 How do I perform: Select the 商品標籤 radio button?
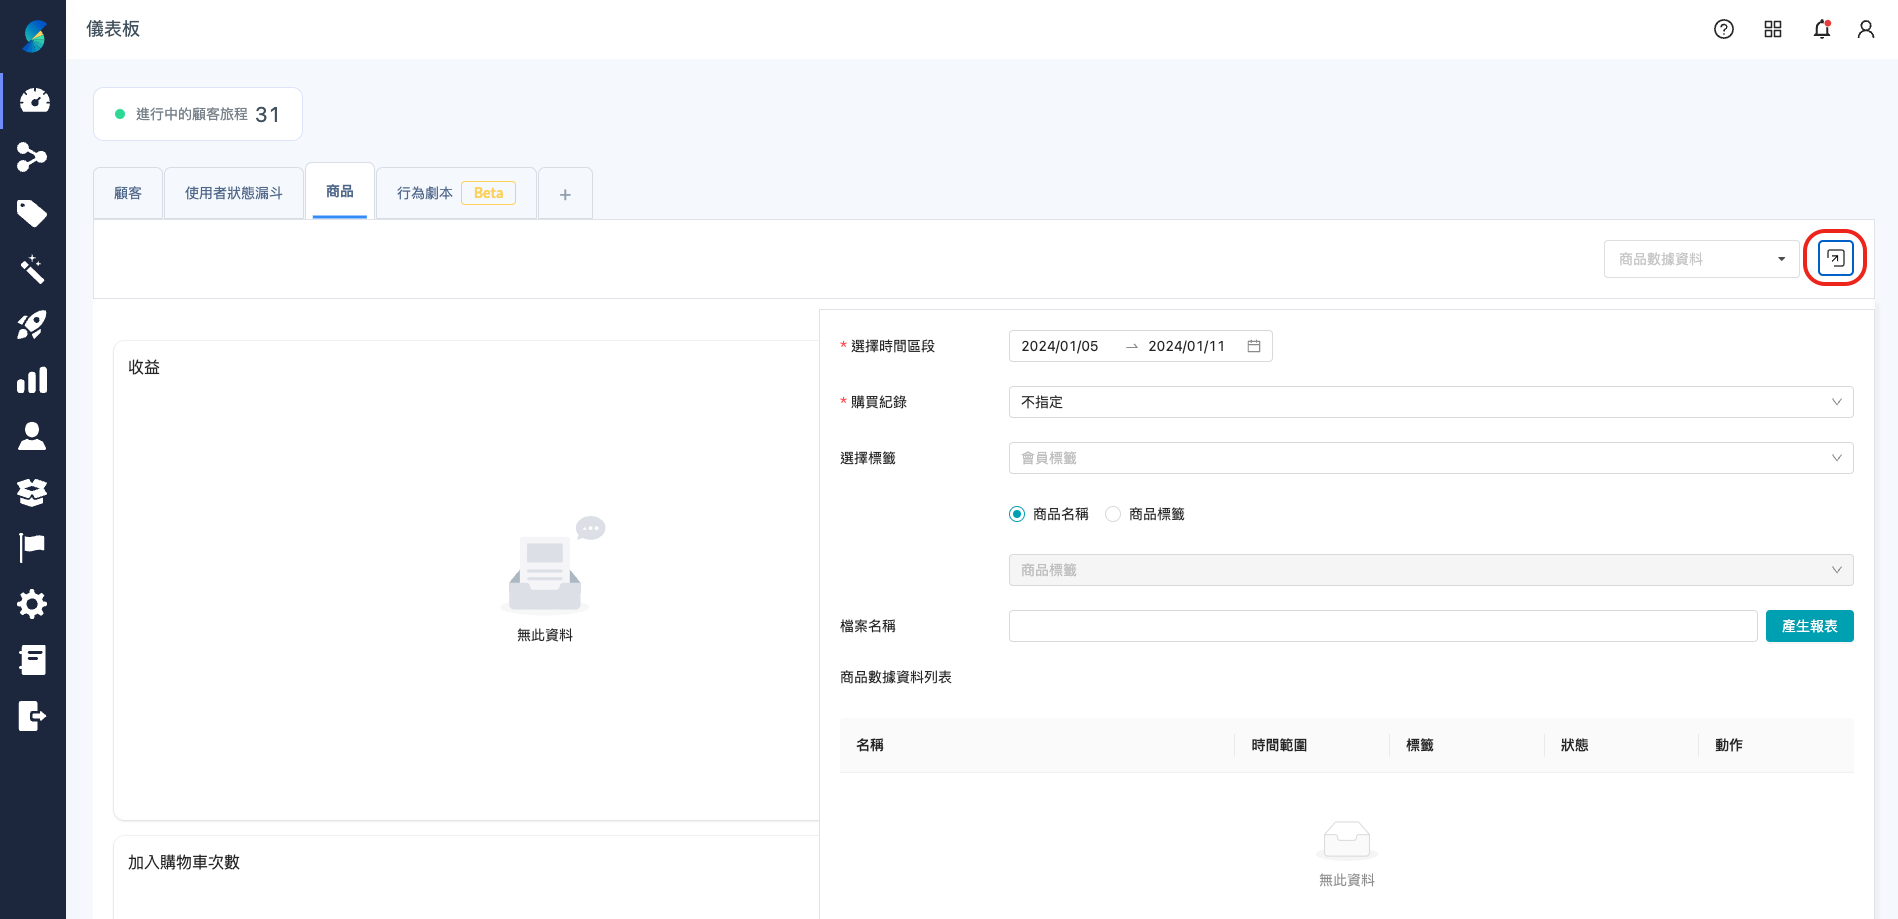[1113, 513]
